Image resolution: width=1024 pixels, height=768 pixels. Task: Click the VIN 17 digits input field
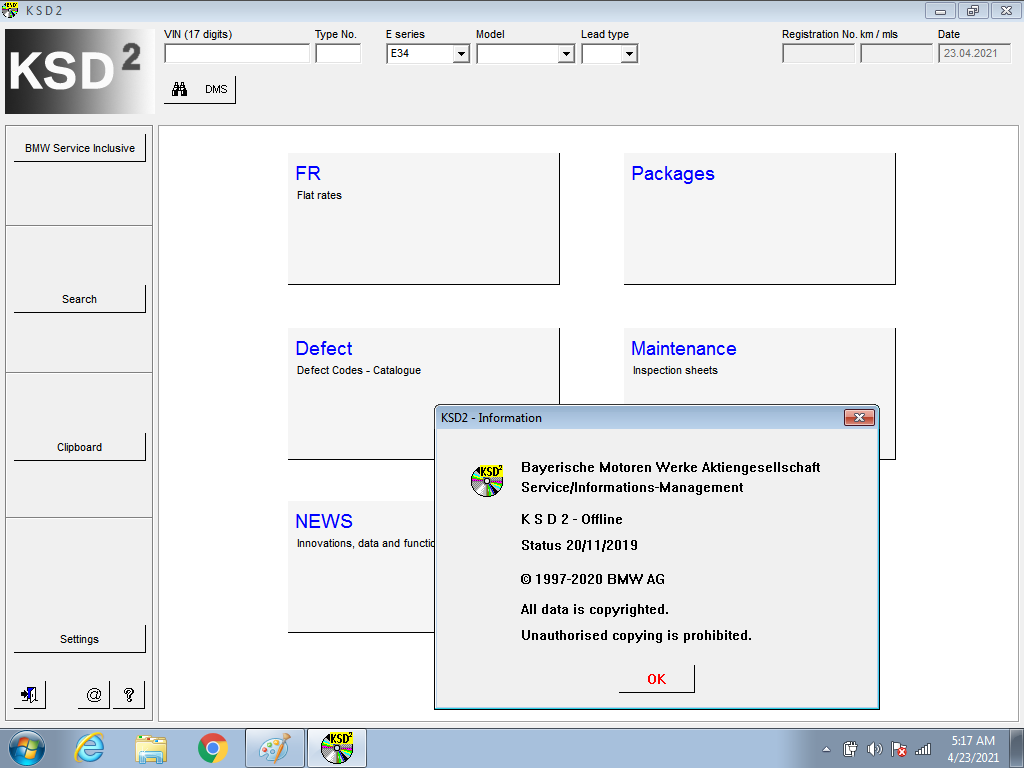pos(237,54)
